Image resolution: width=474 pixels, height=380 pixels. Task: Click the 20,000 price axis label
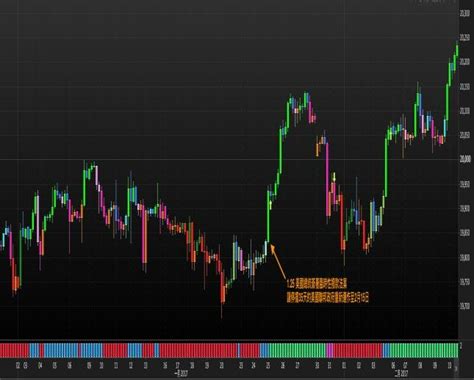pyautogui.click(x=465, y=159)
